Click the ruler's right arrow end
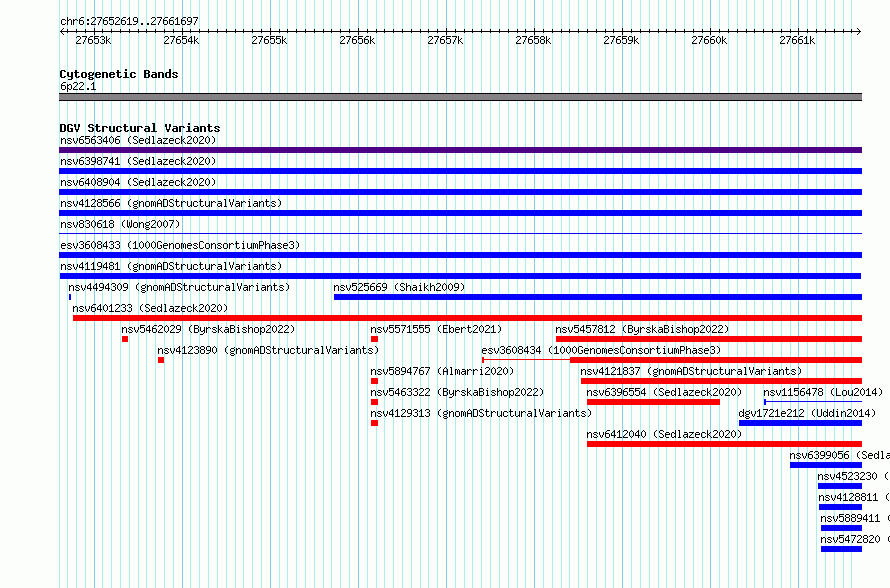Viewport: 890px width, 588px height. (859, 31)
